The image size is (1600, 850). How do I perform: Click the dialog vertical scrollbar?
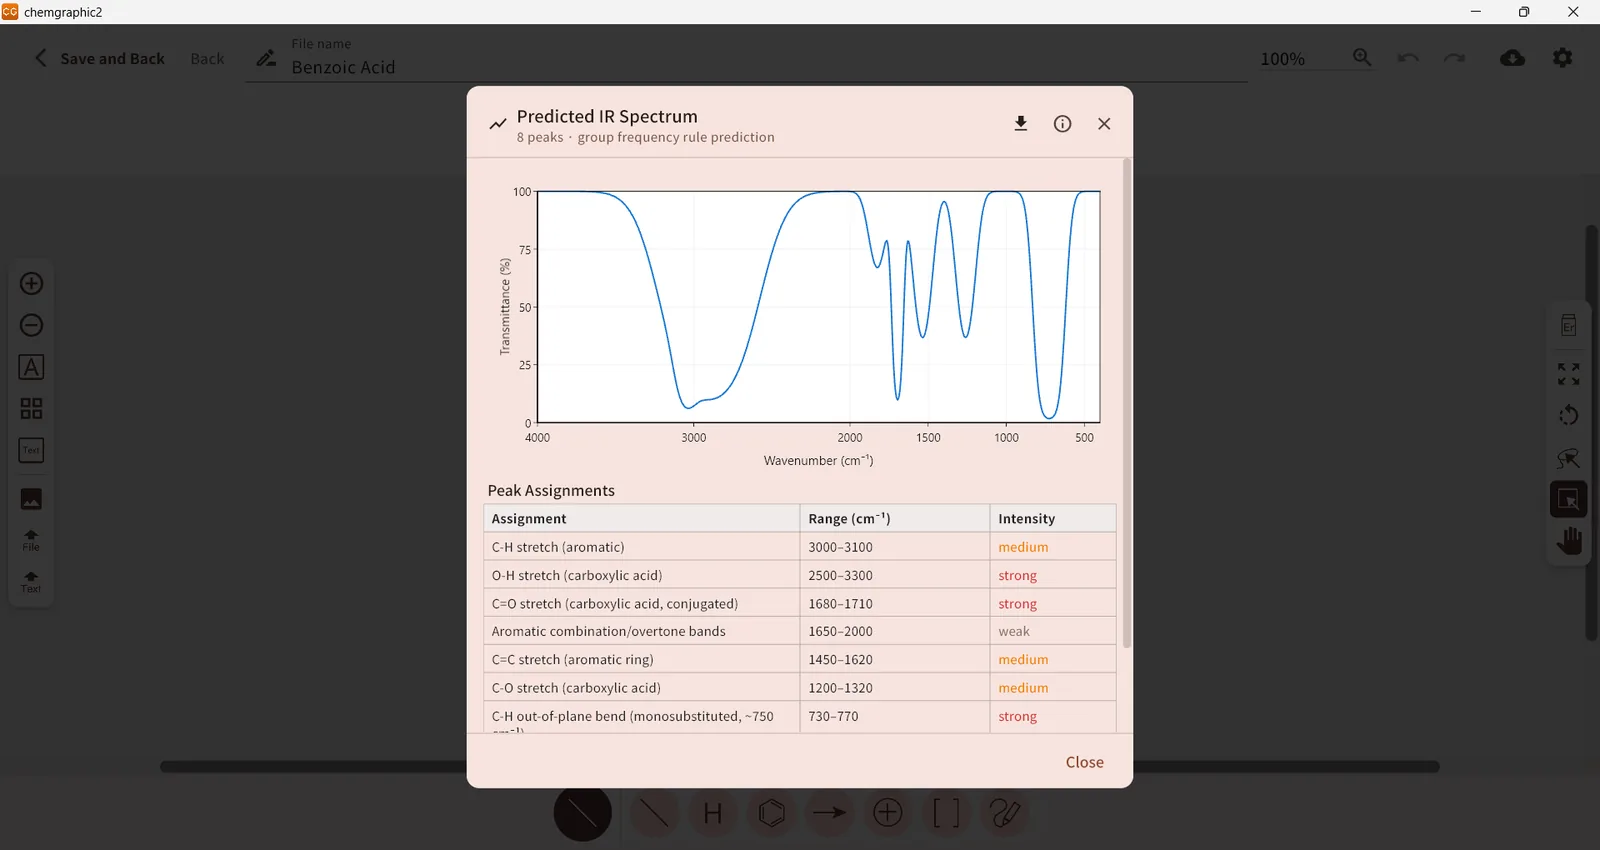point(1127,402)
